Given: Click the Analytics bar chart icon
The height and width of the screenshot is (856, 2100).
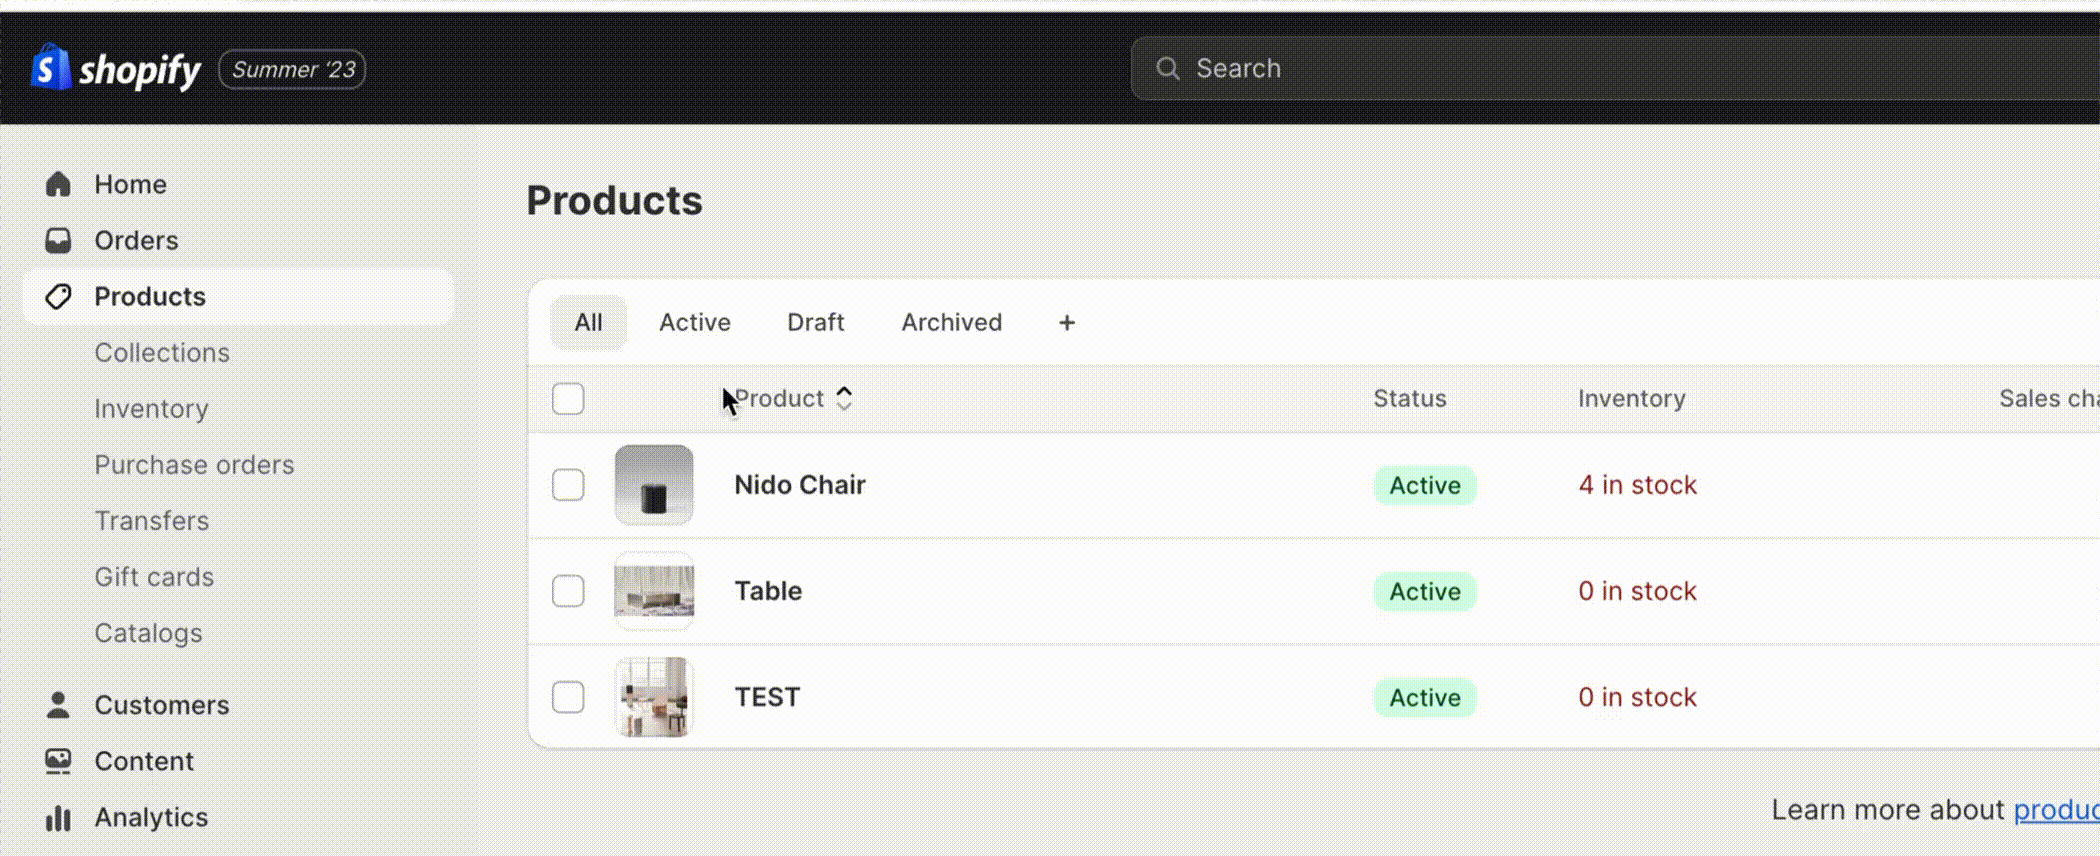Looking at the screenshot, I should (x=58, y=818).
